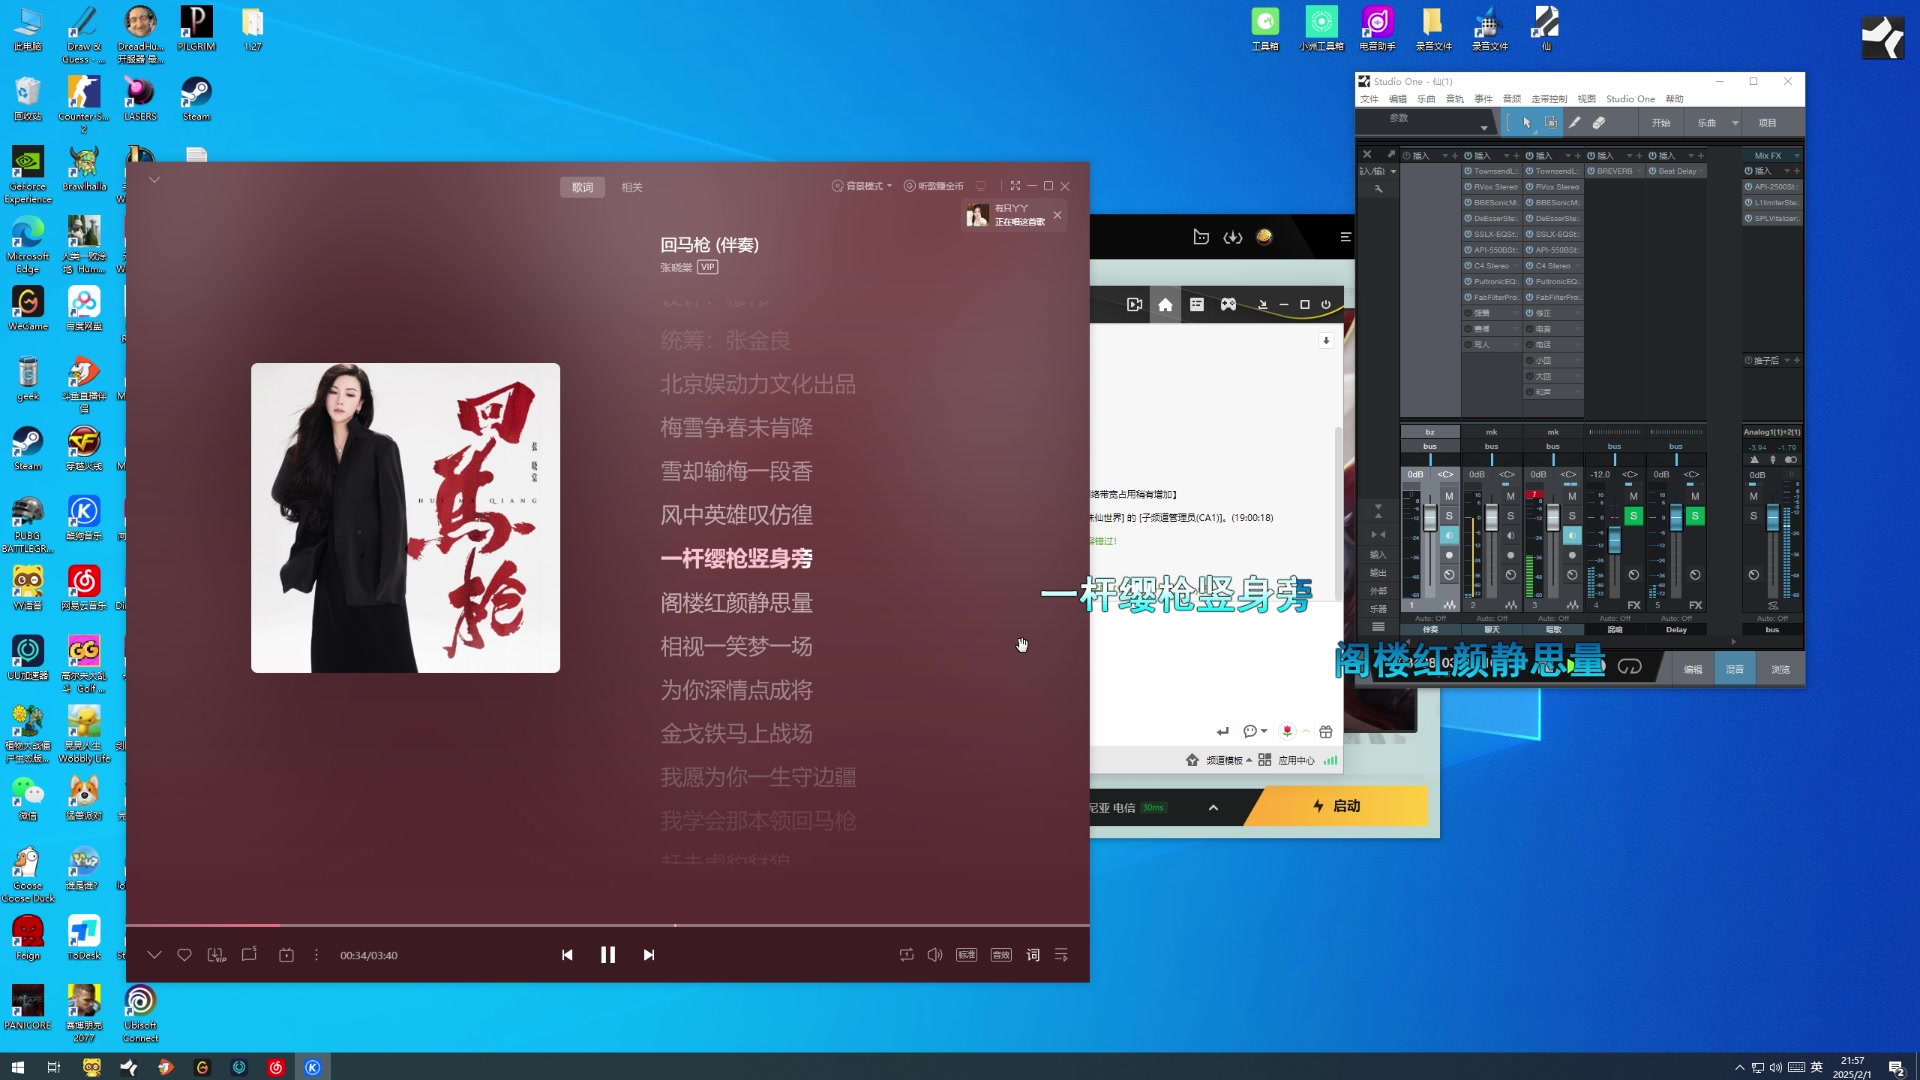
Task: Open the more options dots in player bar
Action: point(316,955)
